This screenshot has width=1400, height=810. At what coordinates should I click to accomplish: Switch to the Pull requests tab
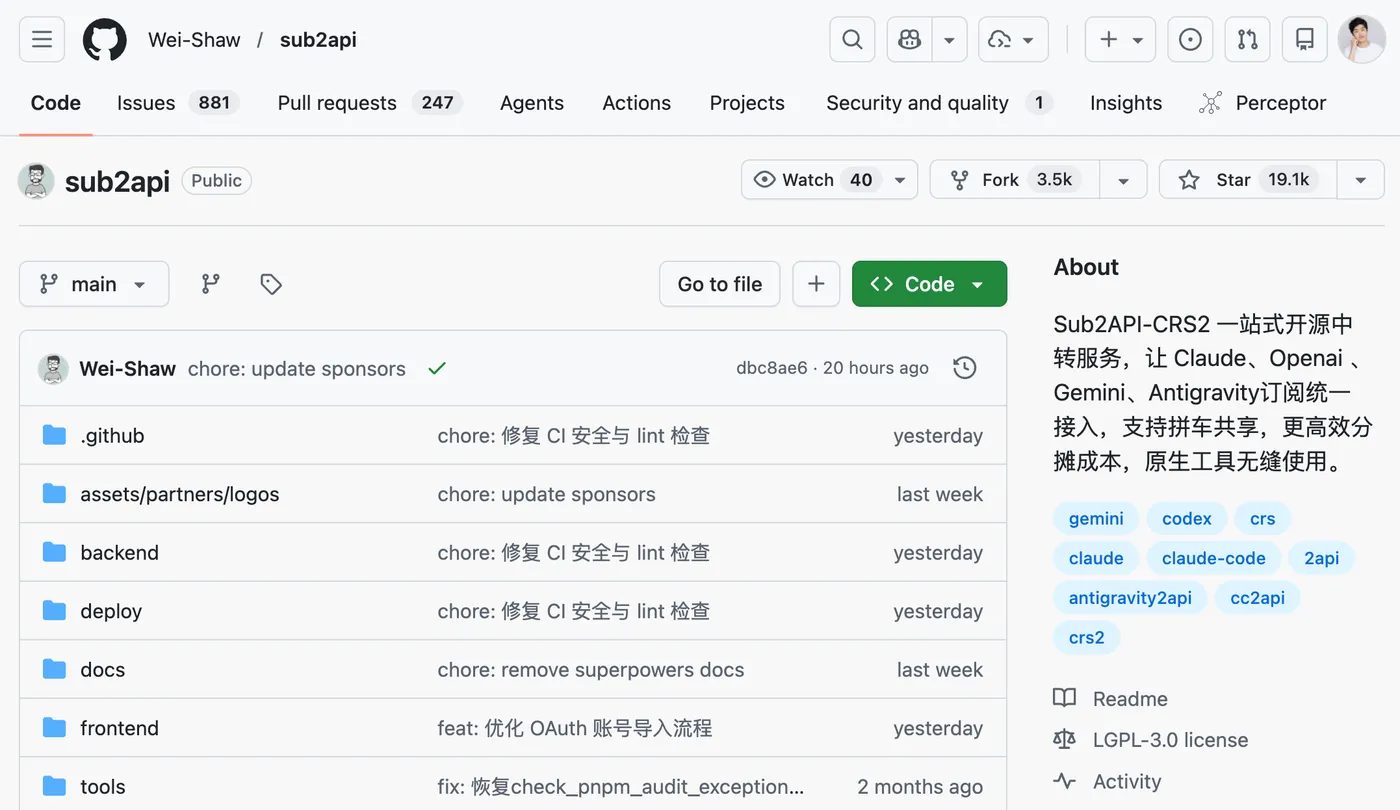[370, 103]
